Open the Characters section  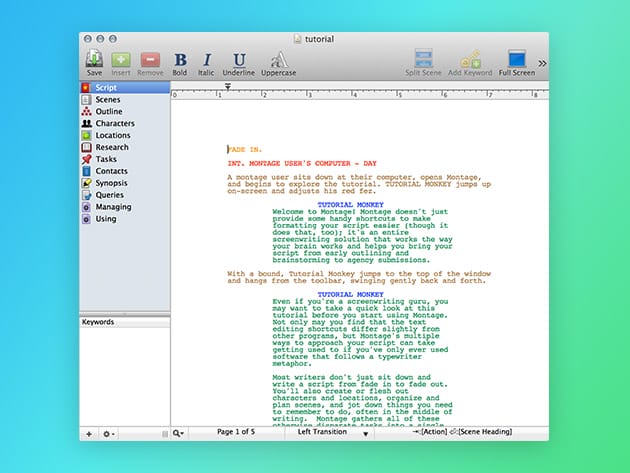(125, 123)
